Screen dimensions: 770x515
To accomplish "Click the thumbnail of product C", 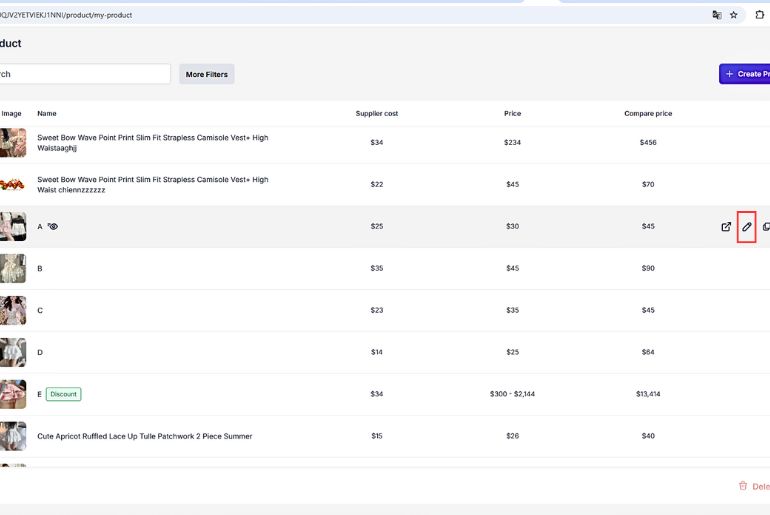I will click(13, 310).
